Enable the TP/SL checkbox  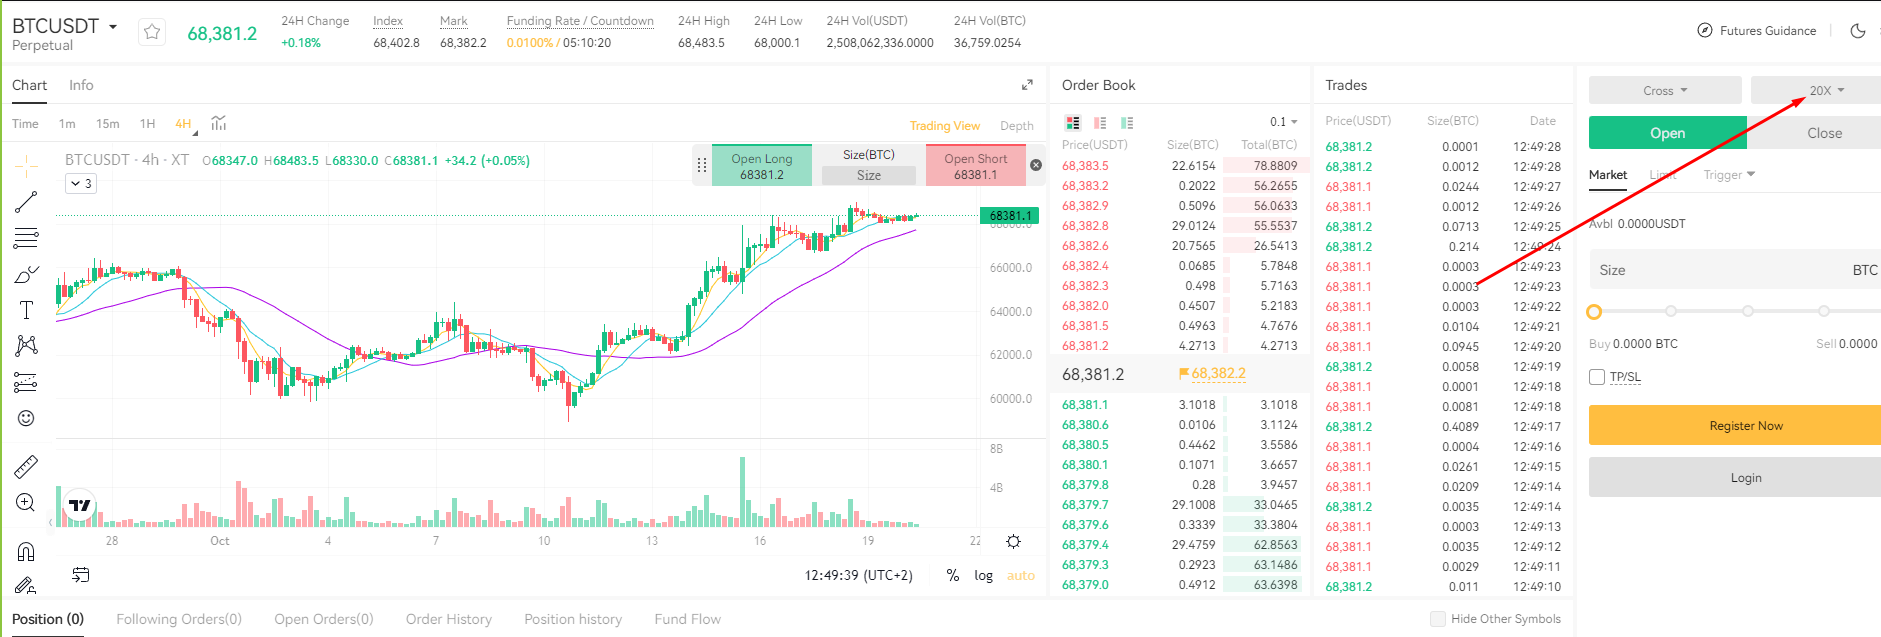[1597, 377]
